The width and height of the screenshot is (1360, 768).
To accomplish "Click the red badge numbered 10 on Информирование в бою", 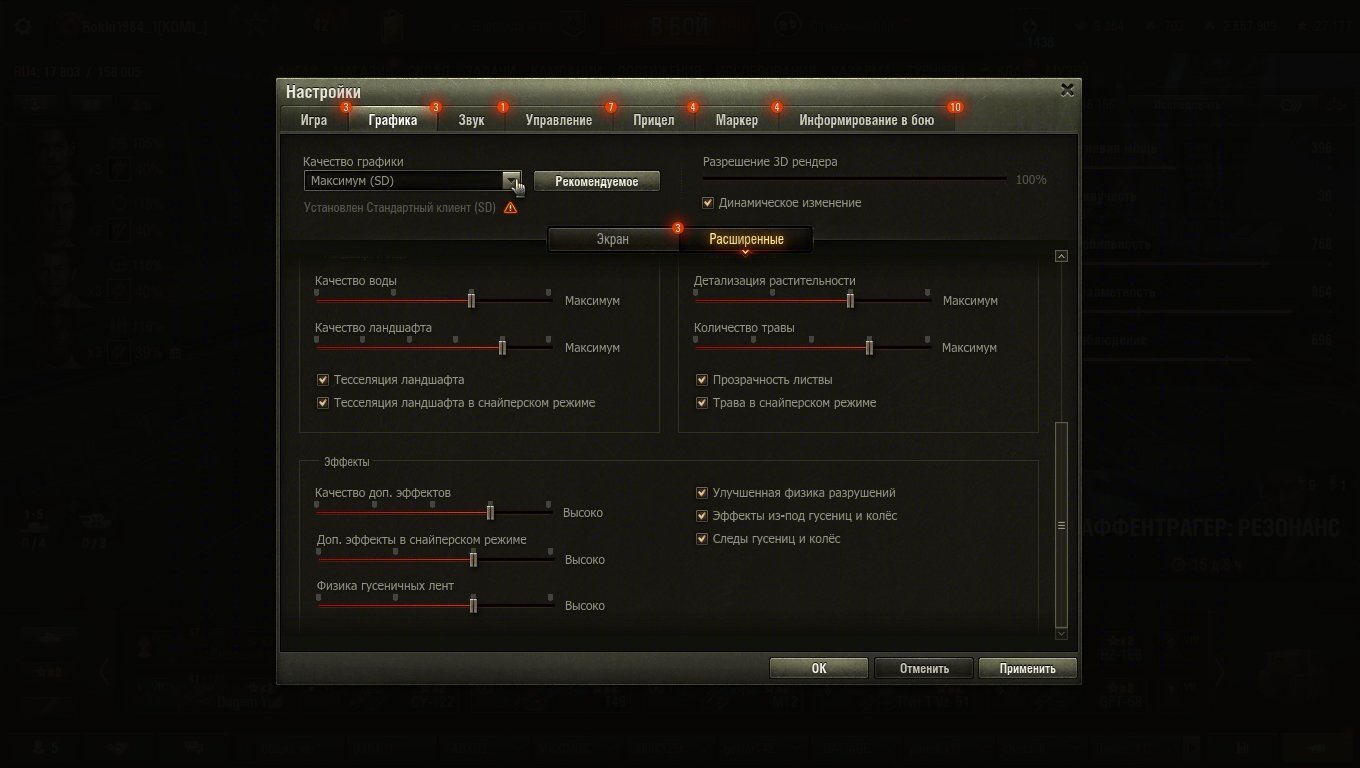I will pos(954,107).
